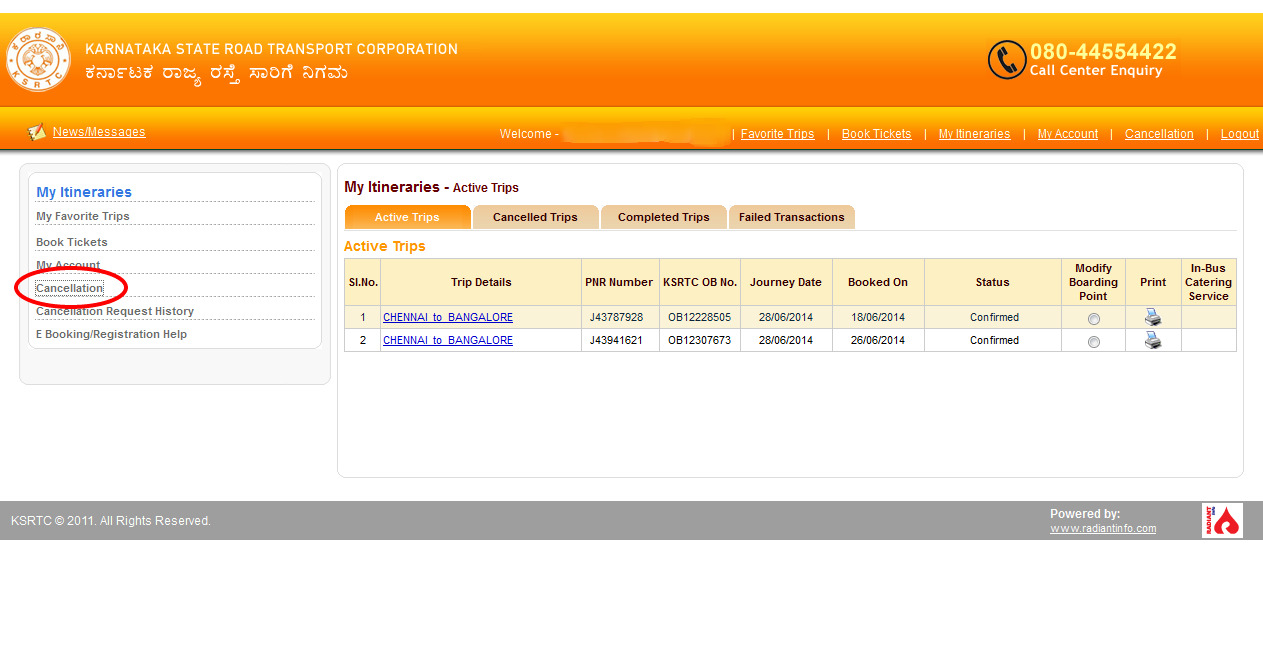Click the Call Center phone icon
The width and height of the screenshot is (1263, 668).
1007,60
